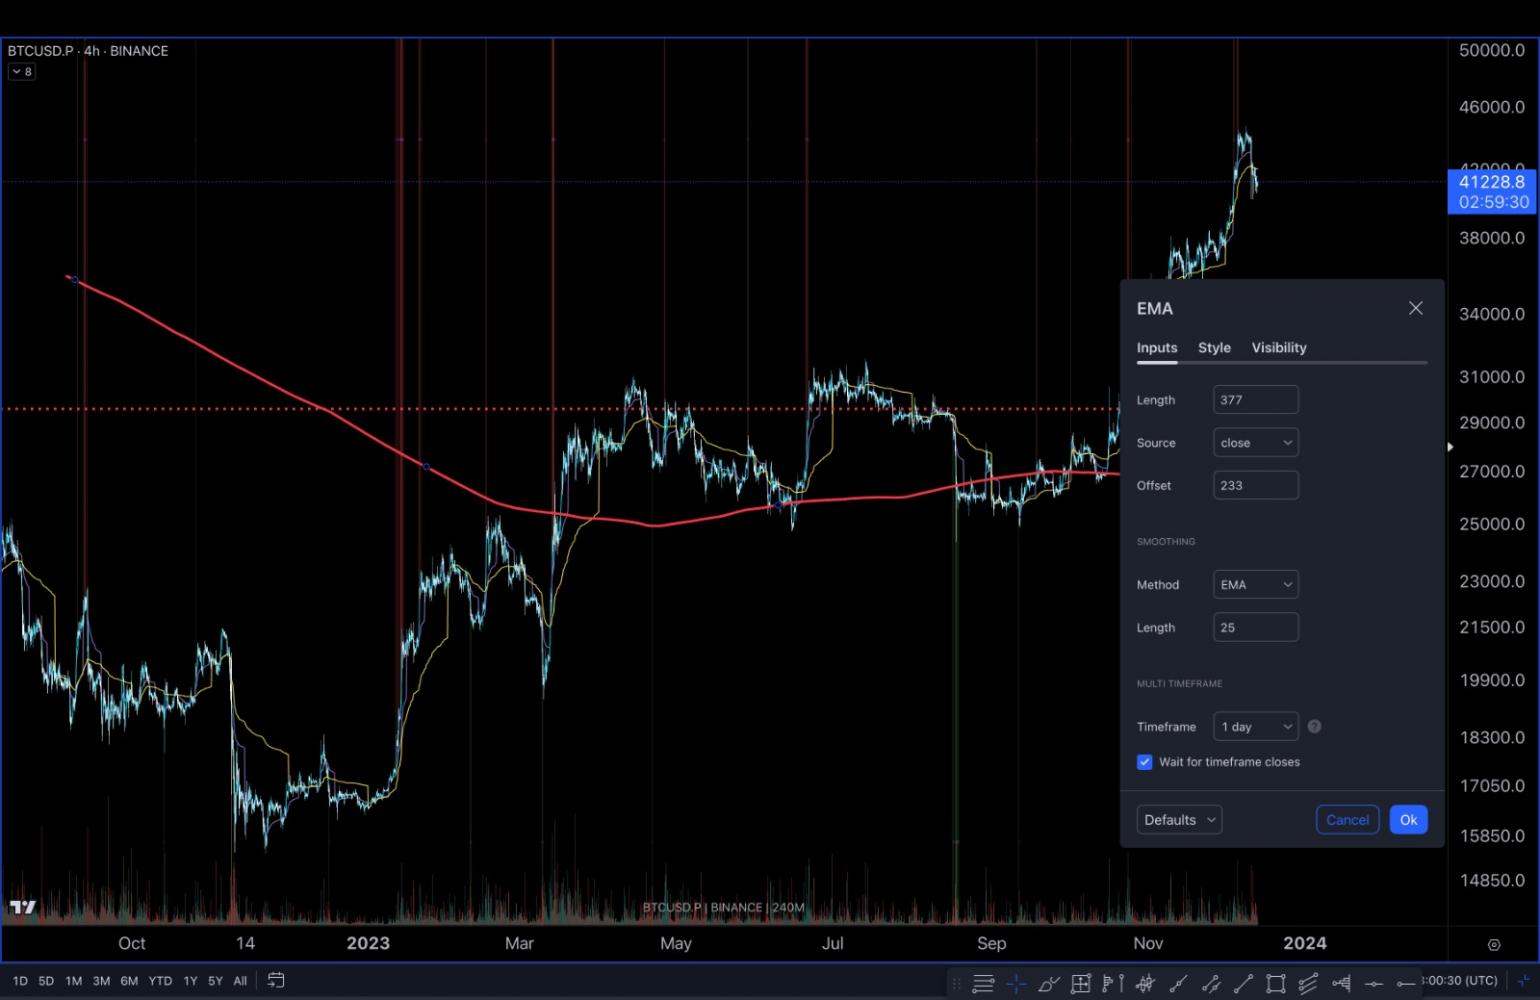Click the Length field showing 377
1540x1000 pixels.
click(1256, 400)
